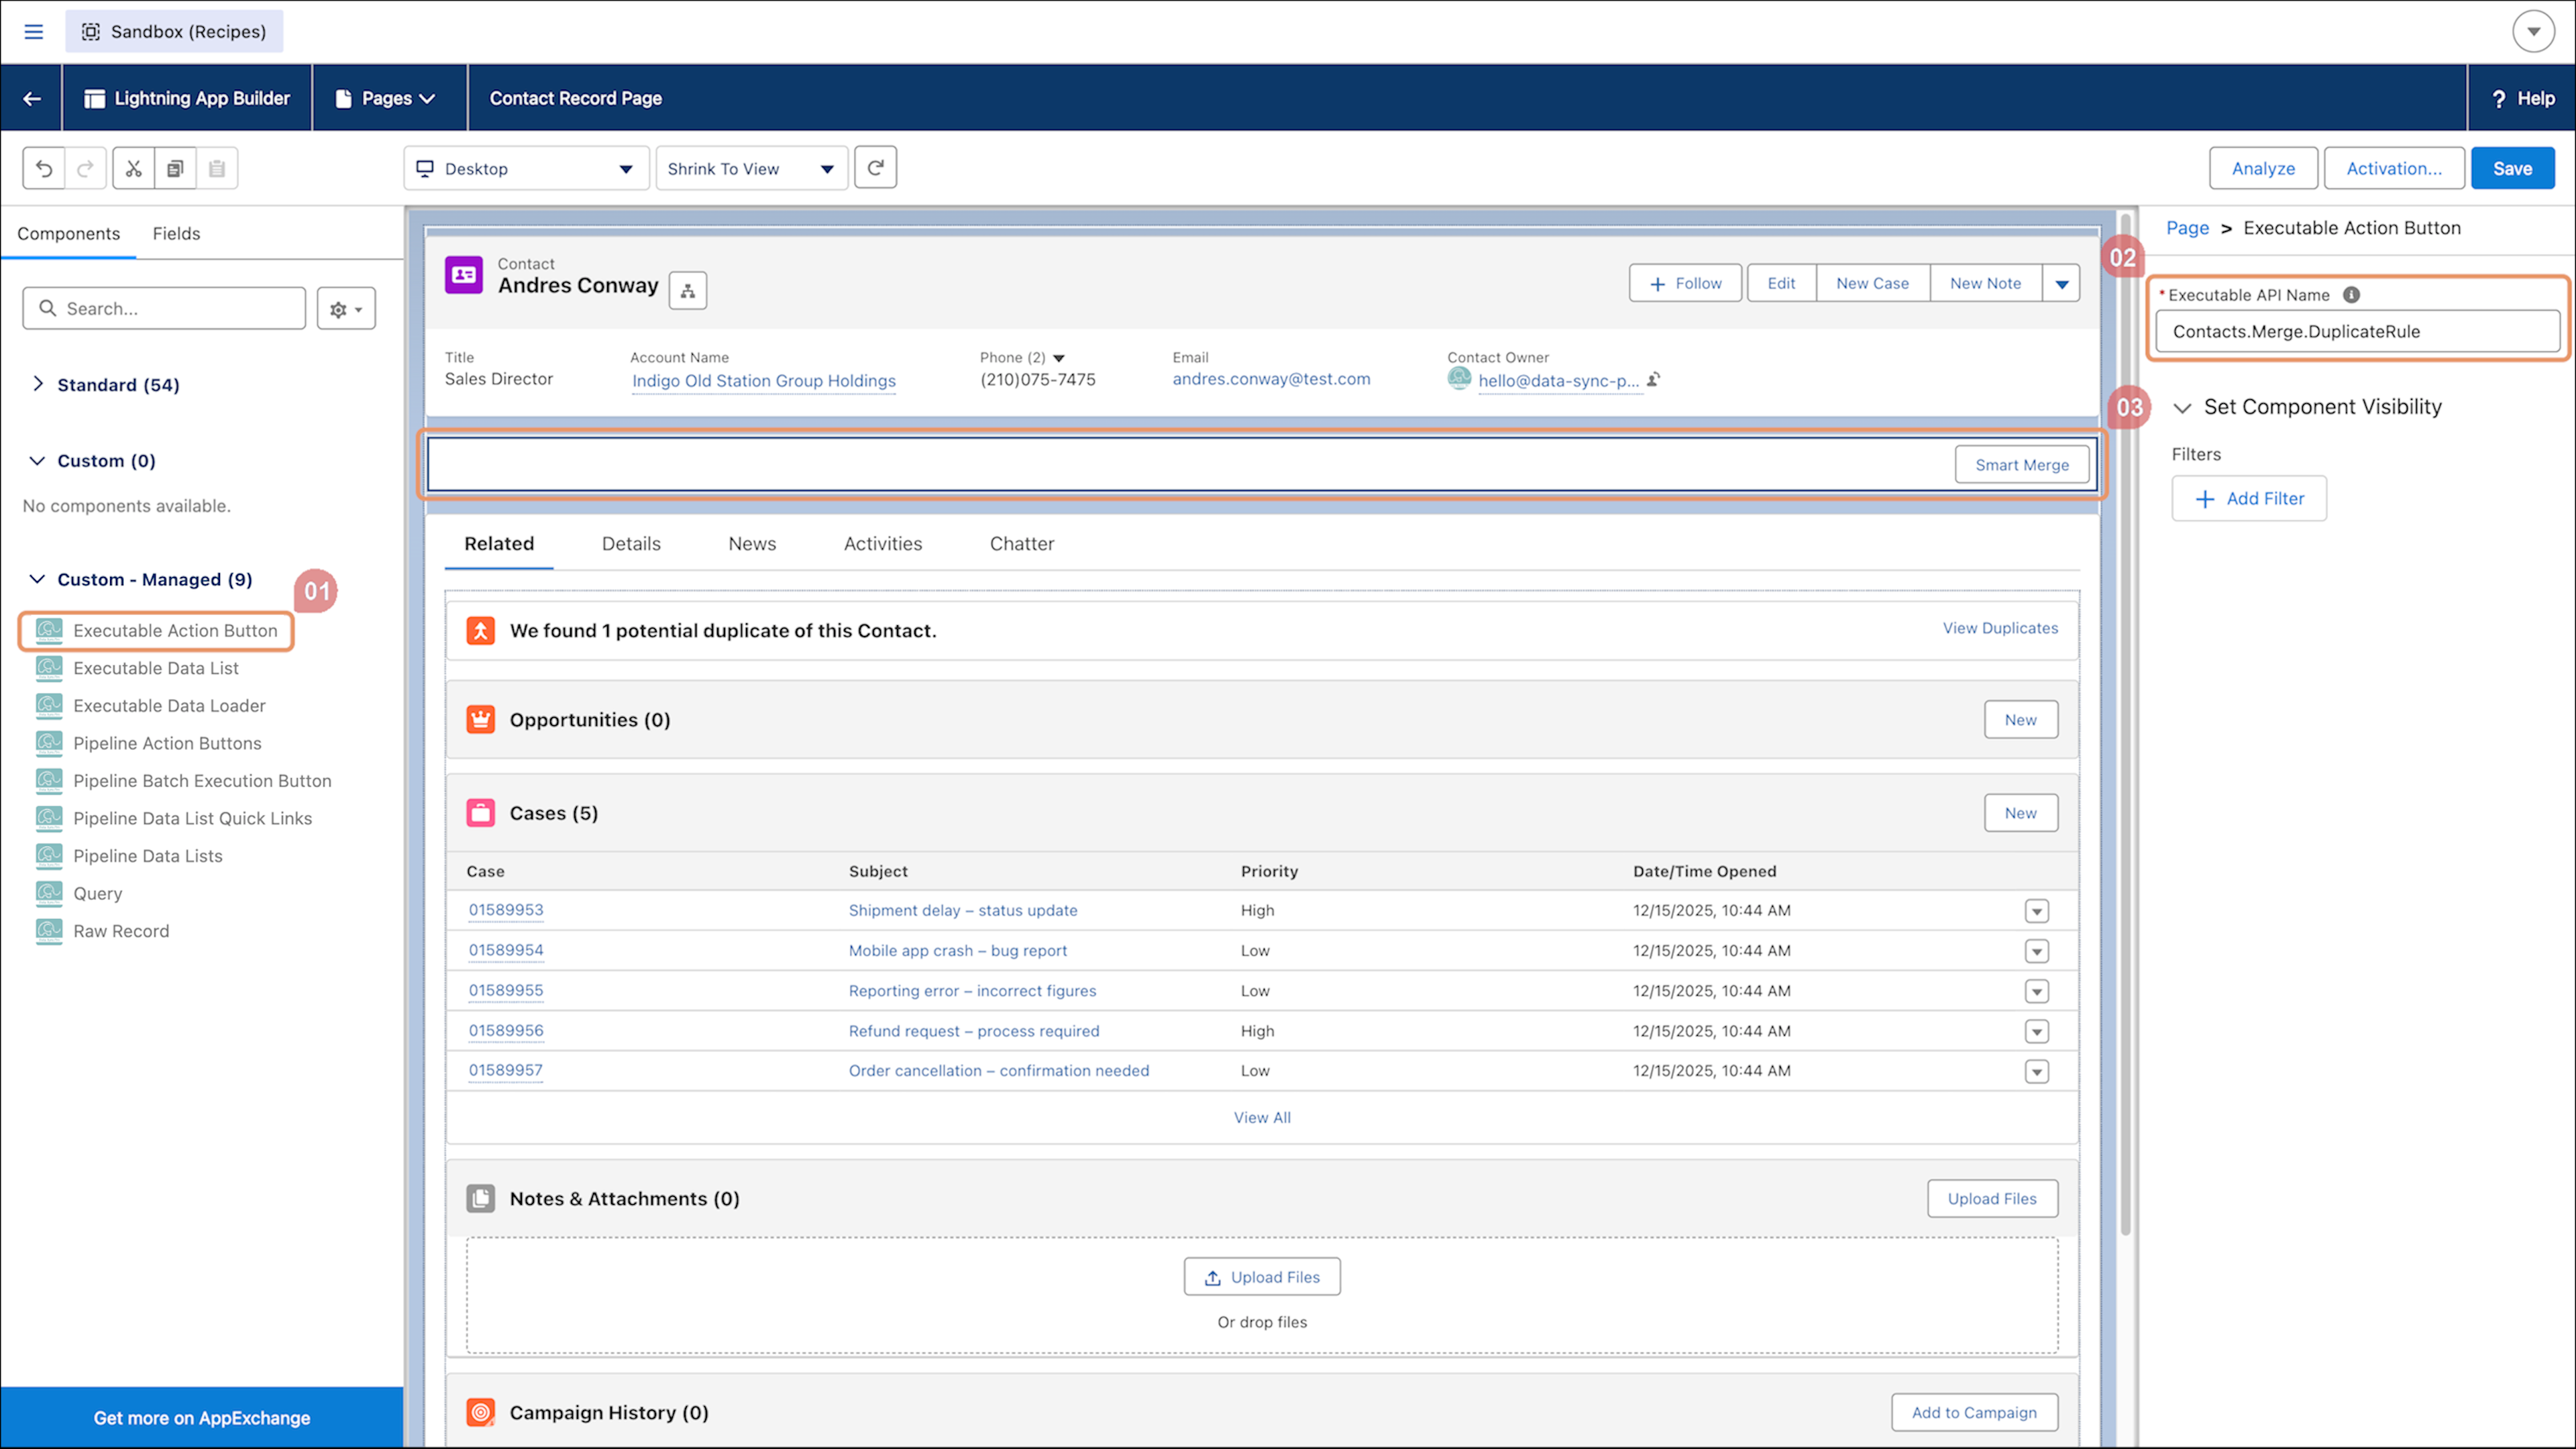Click the undo arrow icon
Viewport: 2576px width, 1449px height.
click(44, 168)
